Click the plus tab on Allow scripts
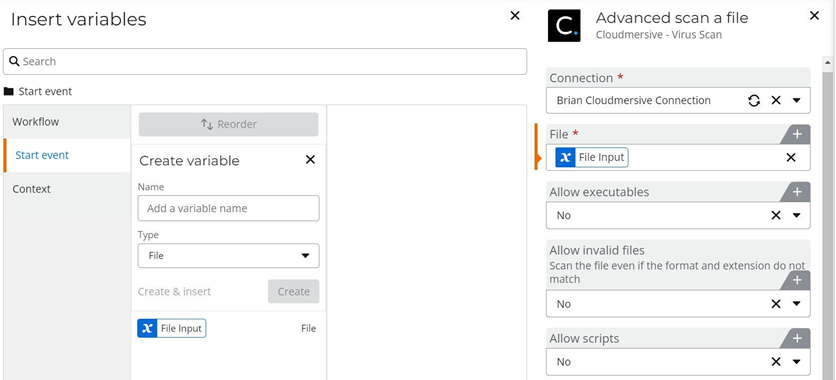The height and width of the screenshot is (380, 836). [x=797, y=338]
